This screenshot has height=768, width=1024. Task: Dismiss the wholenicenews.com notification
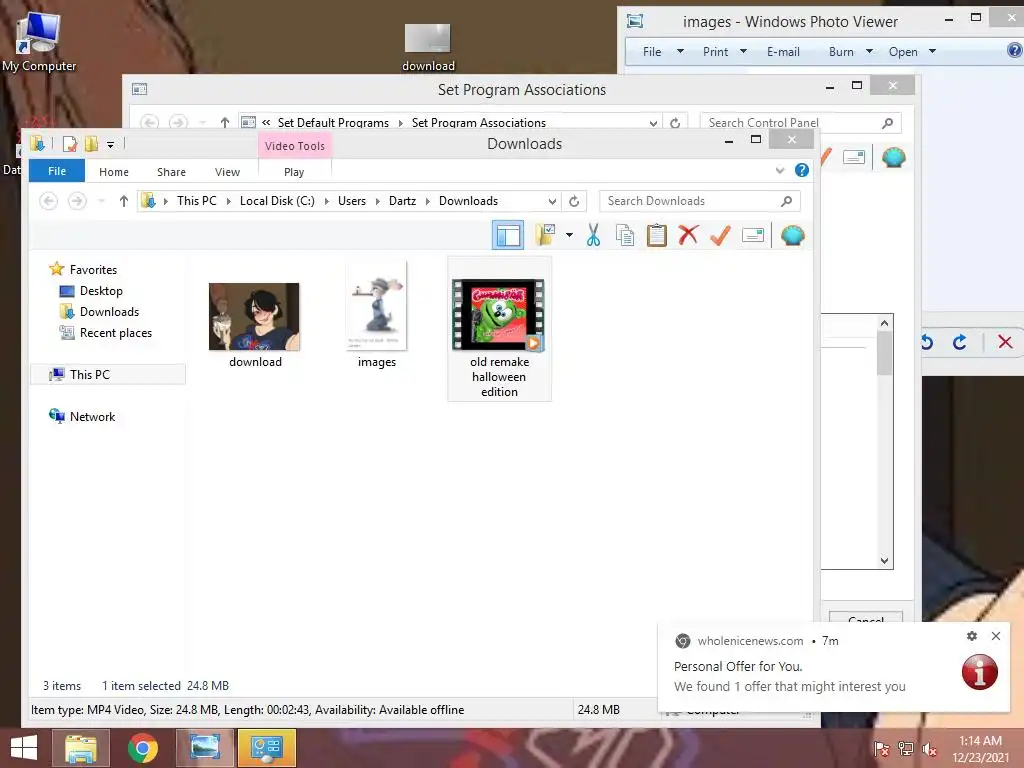996,635
